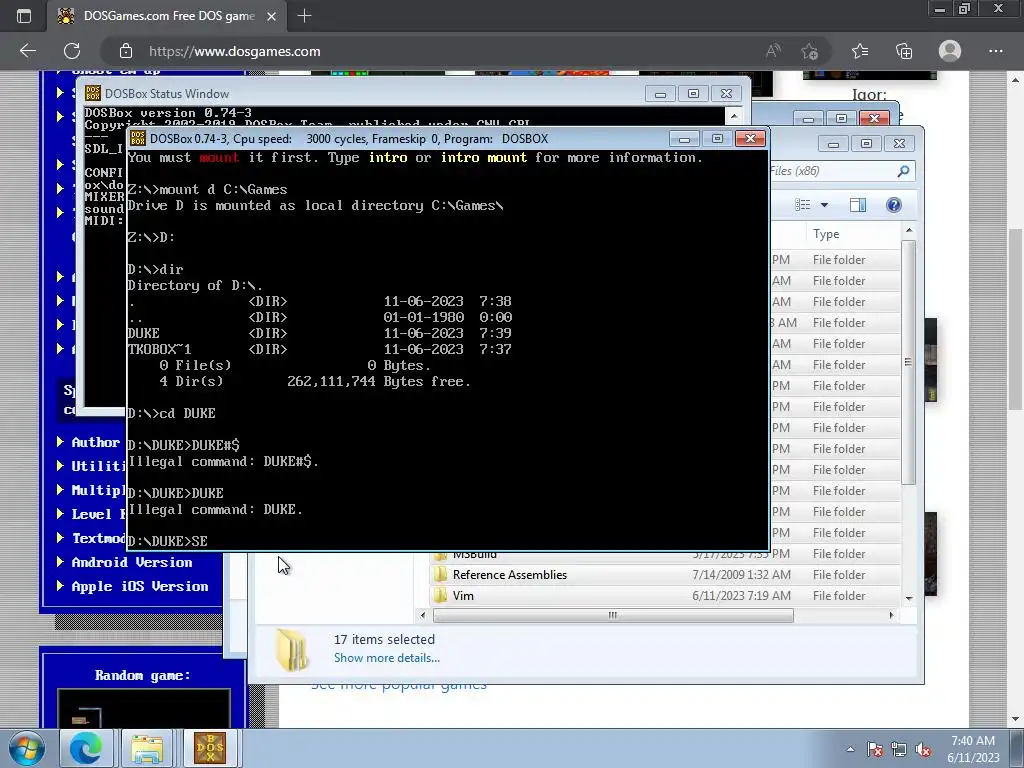
Task: Close the DOSGames.com tab
Action: [x=272, y=16]
